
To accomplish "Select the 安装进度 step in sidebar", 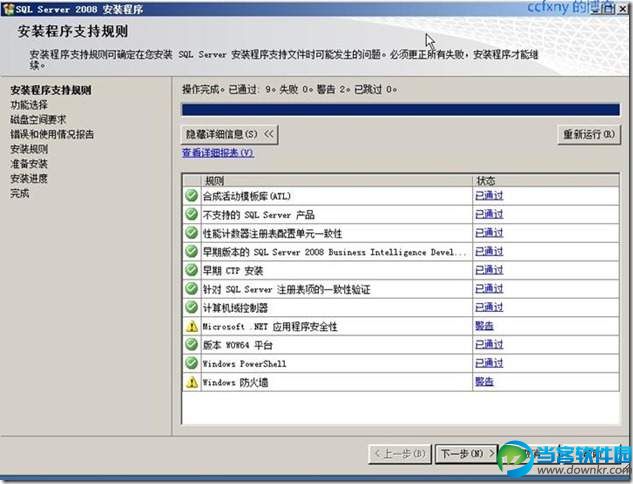I will pos(29,178).
